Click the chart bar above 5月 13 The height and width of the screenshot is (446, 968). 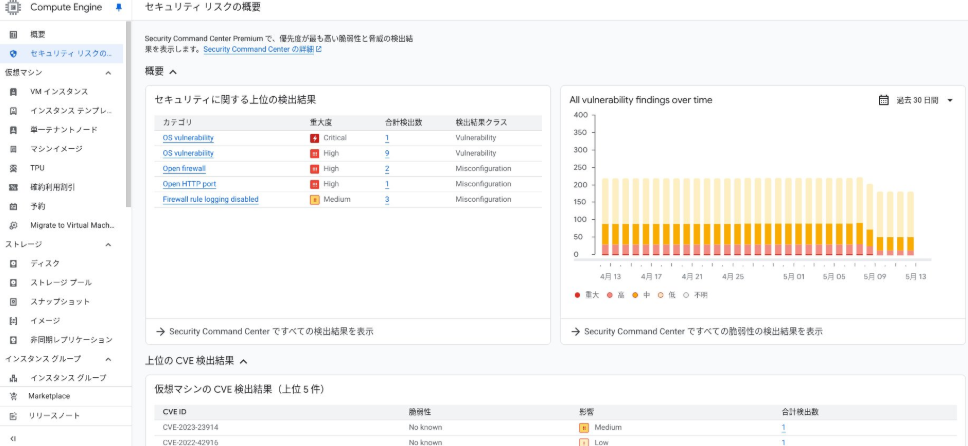click(910, 223)
